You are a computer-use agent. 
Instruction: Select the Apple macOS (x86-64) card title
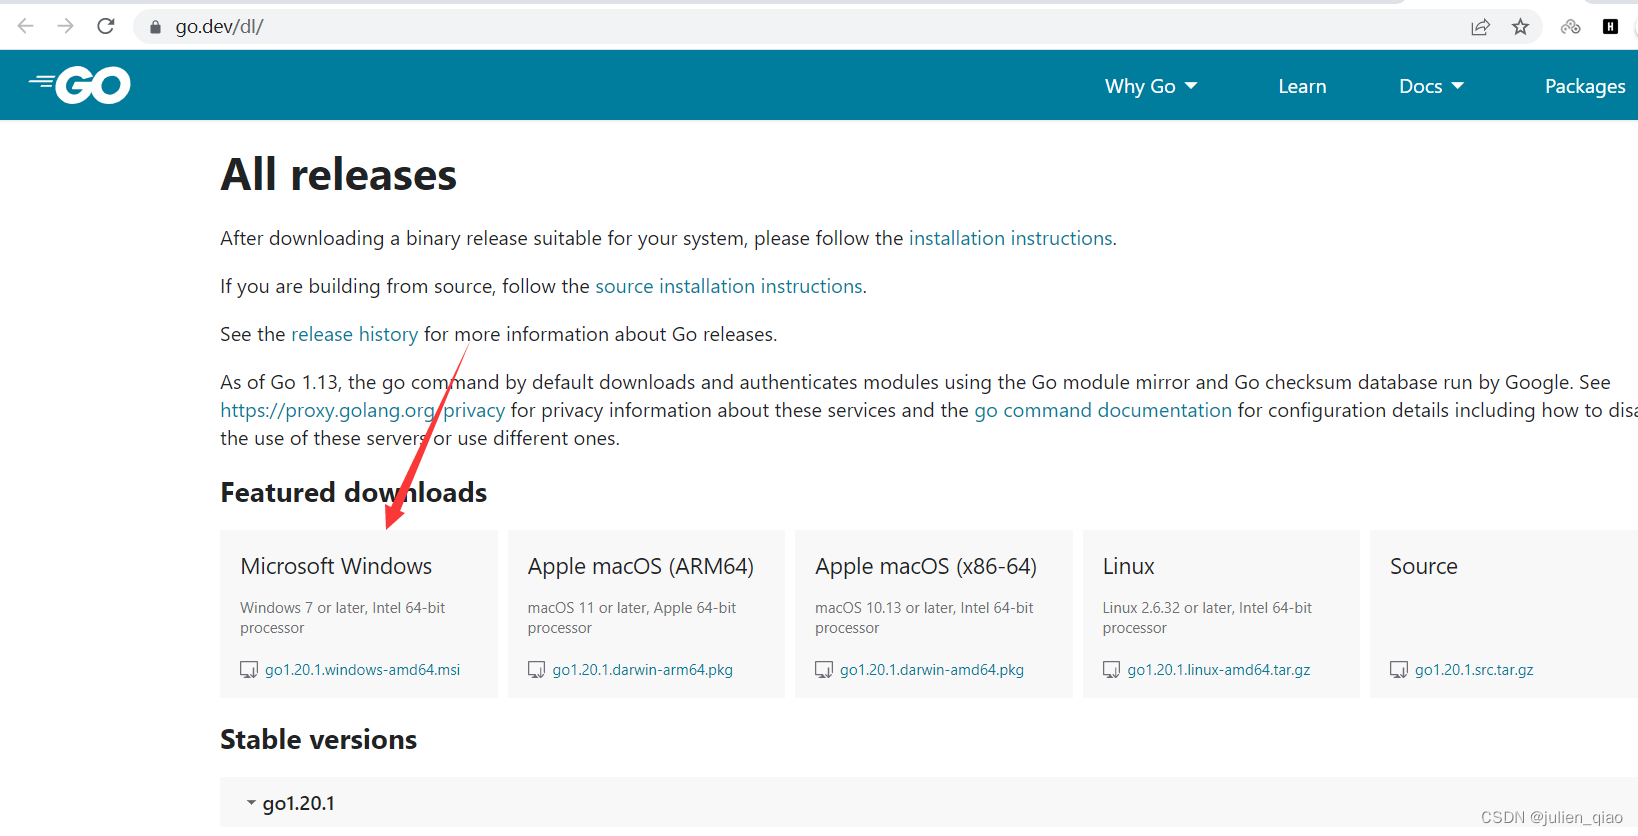(926, 566)
